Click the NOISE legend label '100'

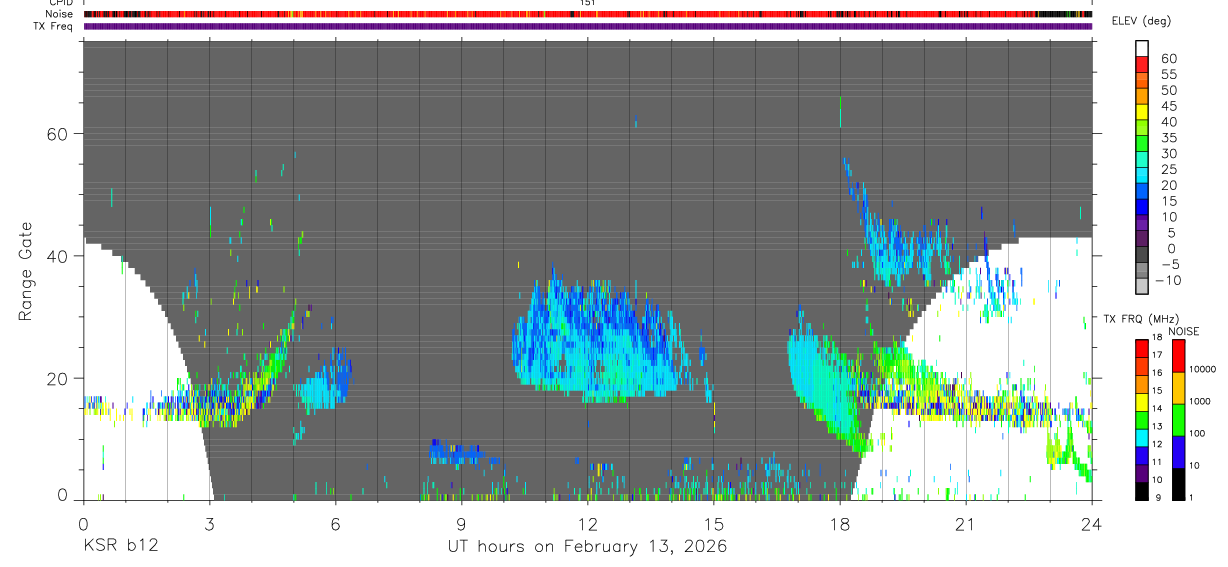point(1197,434)
